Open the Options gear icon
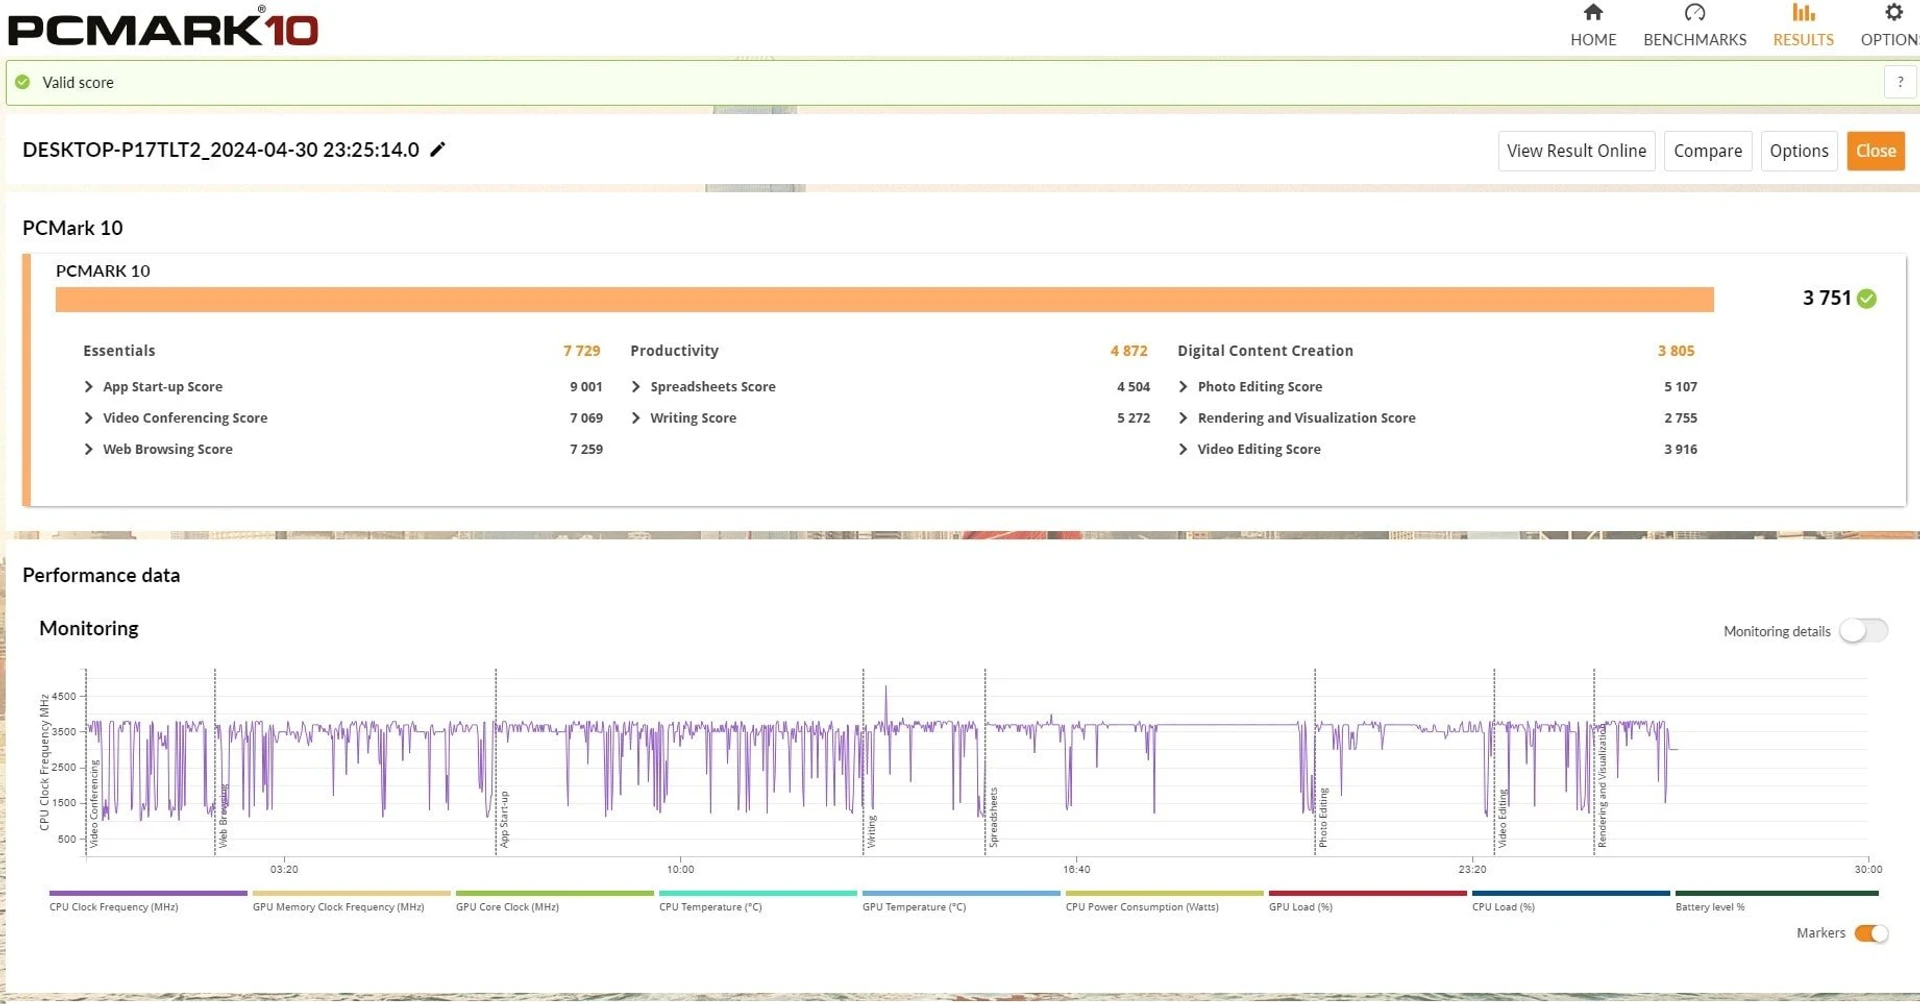Image resolution: width=1920 pixels, height=1004 pixels. pyautogui.click(x=1893, y=13)
